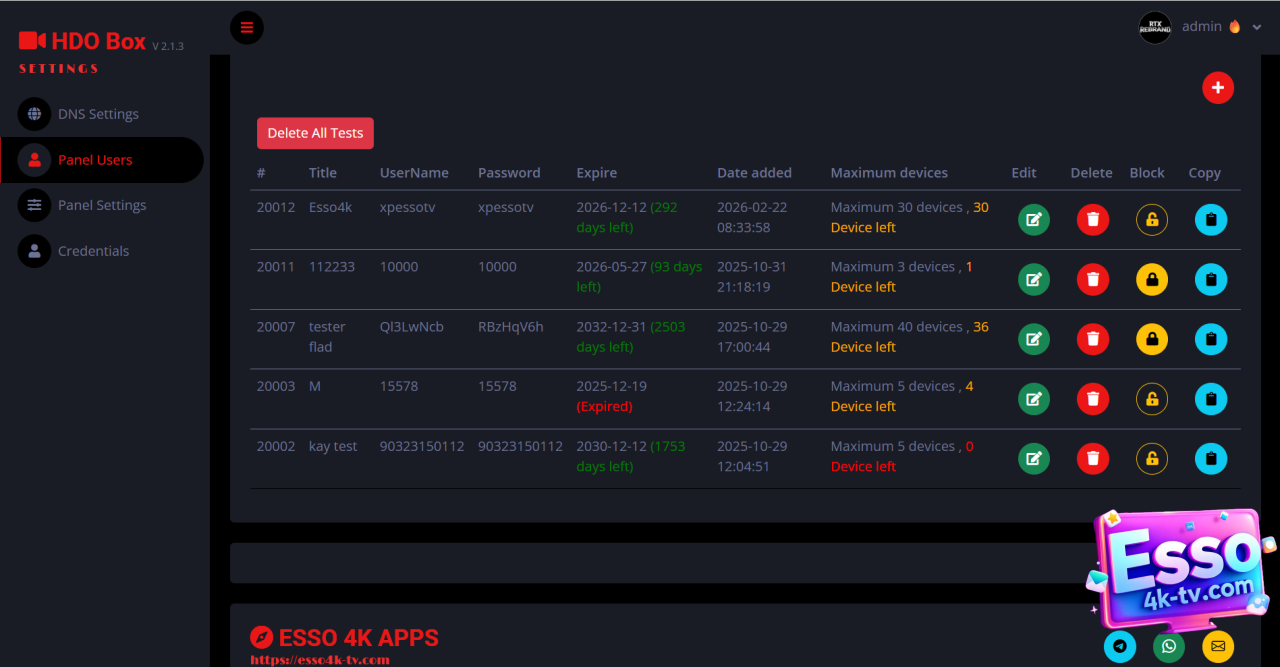Expand the admin account dropdown arrow

tap(1257, 27)
